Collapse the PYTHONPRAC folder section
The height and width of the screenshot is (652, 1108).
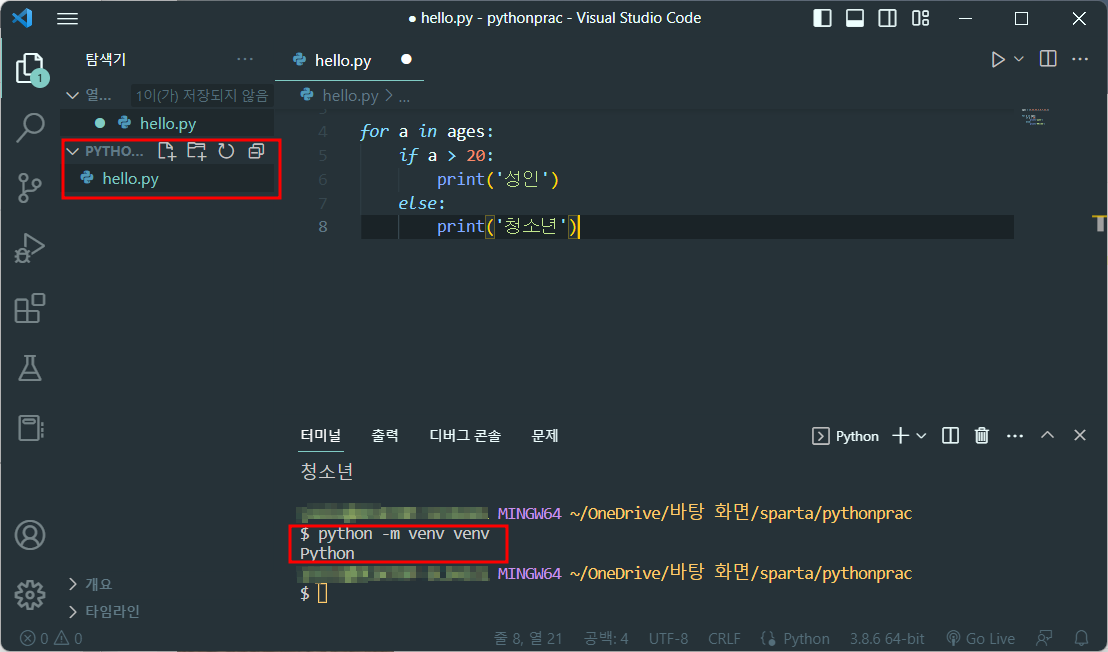point(72,151)
